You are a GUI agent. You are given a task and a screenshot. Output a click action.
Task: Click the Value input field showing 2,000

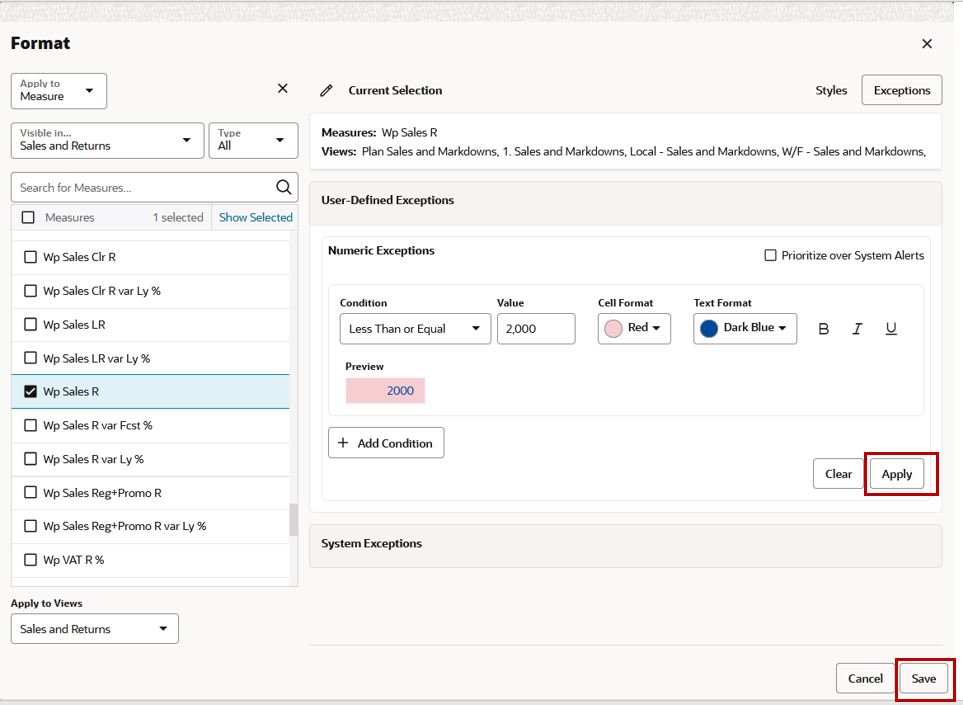[x=536, y=329]
